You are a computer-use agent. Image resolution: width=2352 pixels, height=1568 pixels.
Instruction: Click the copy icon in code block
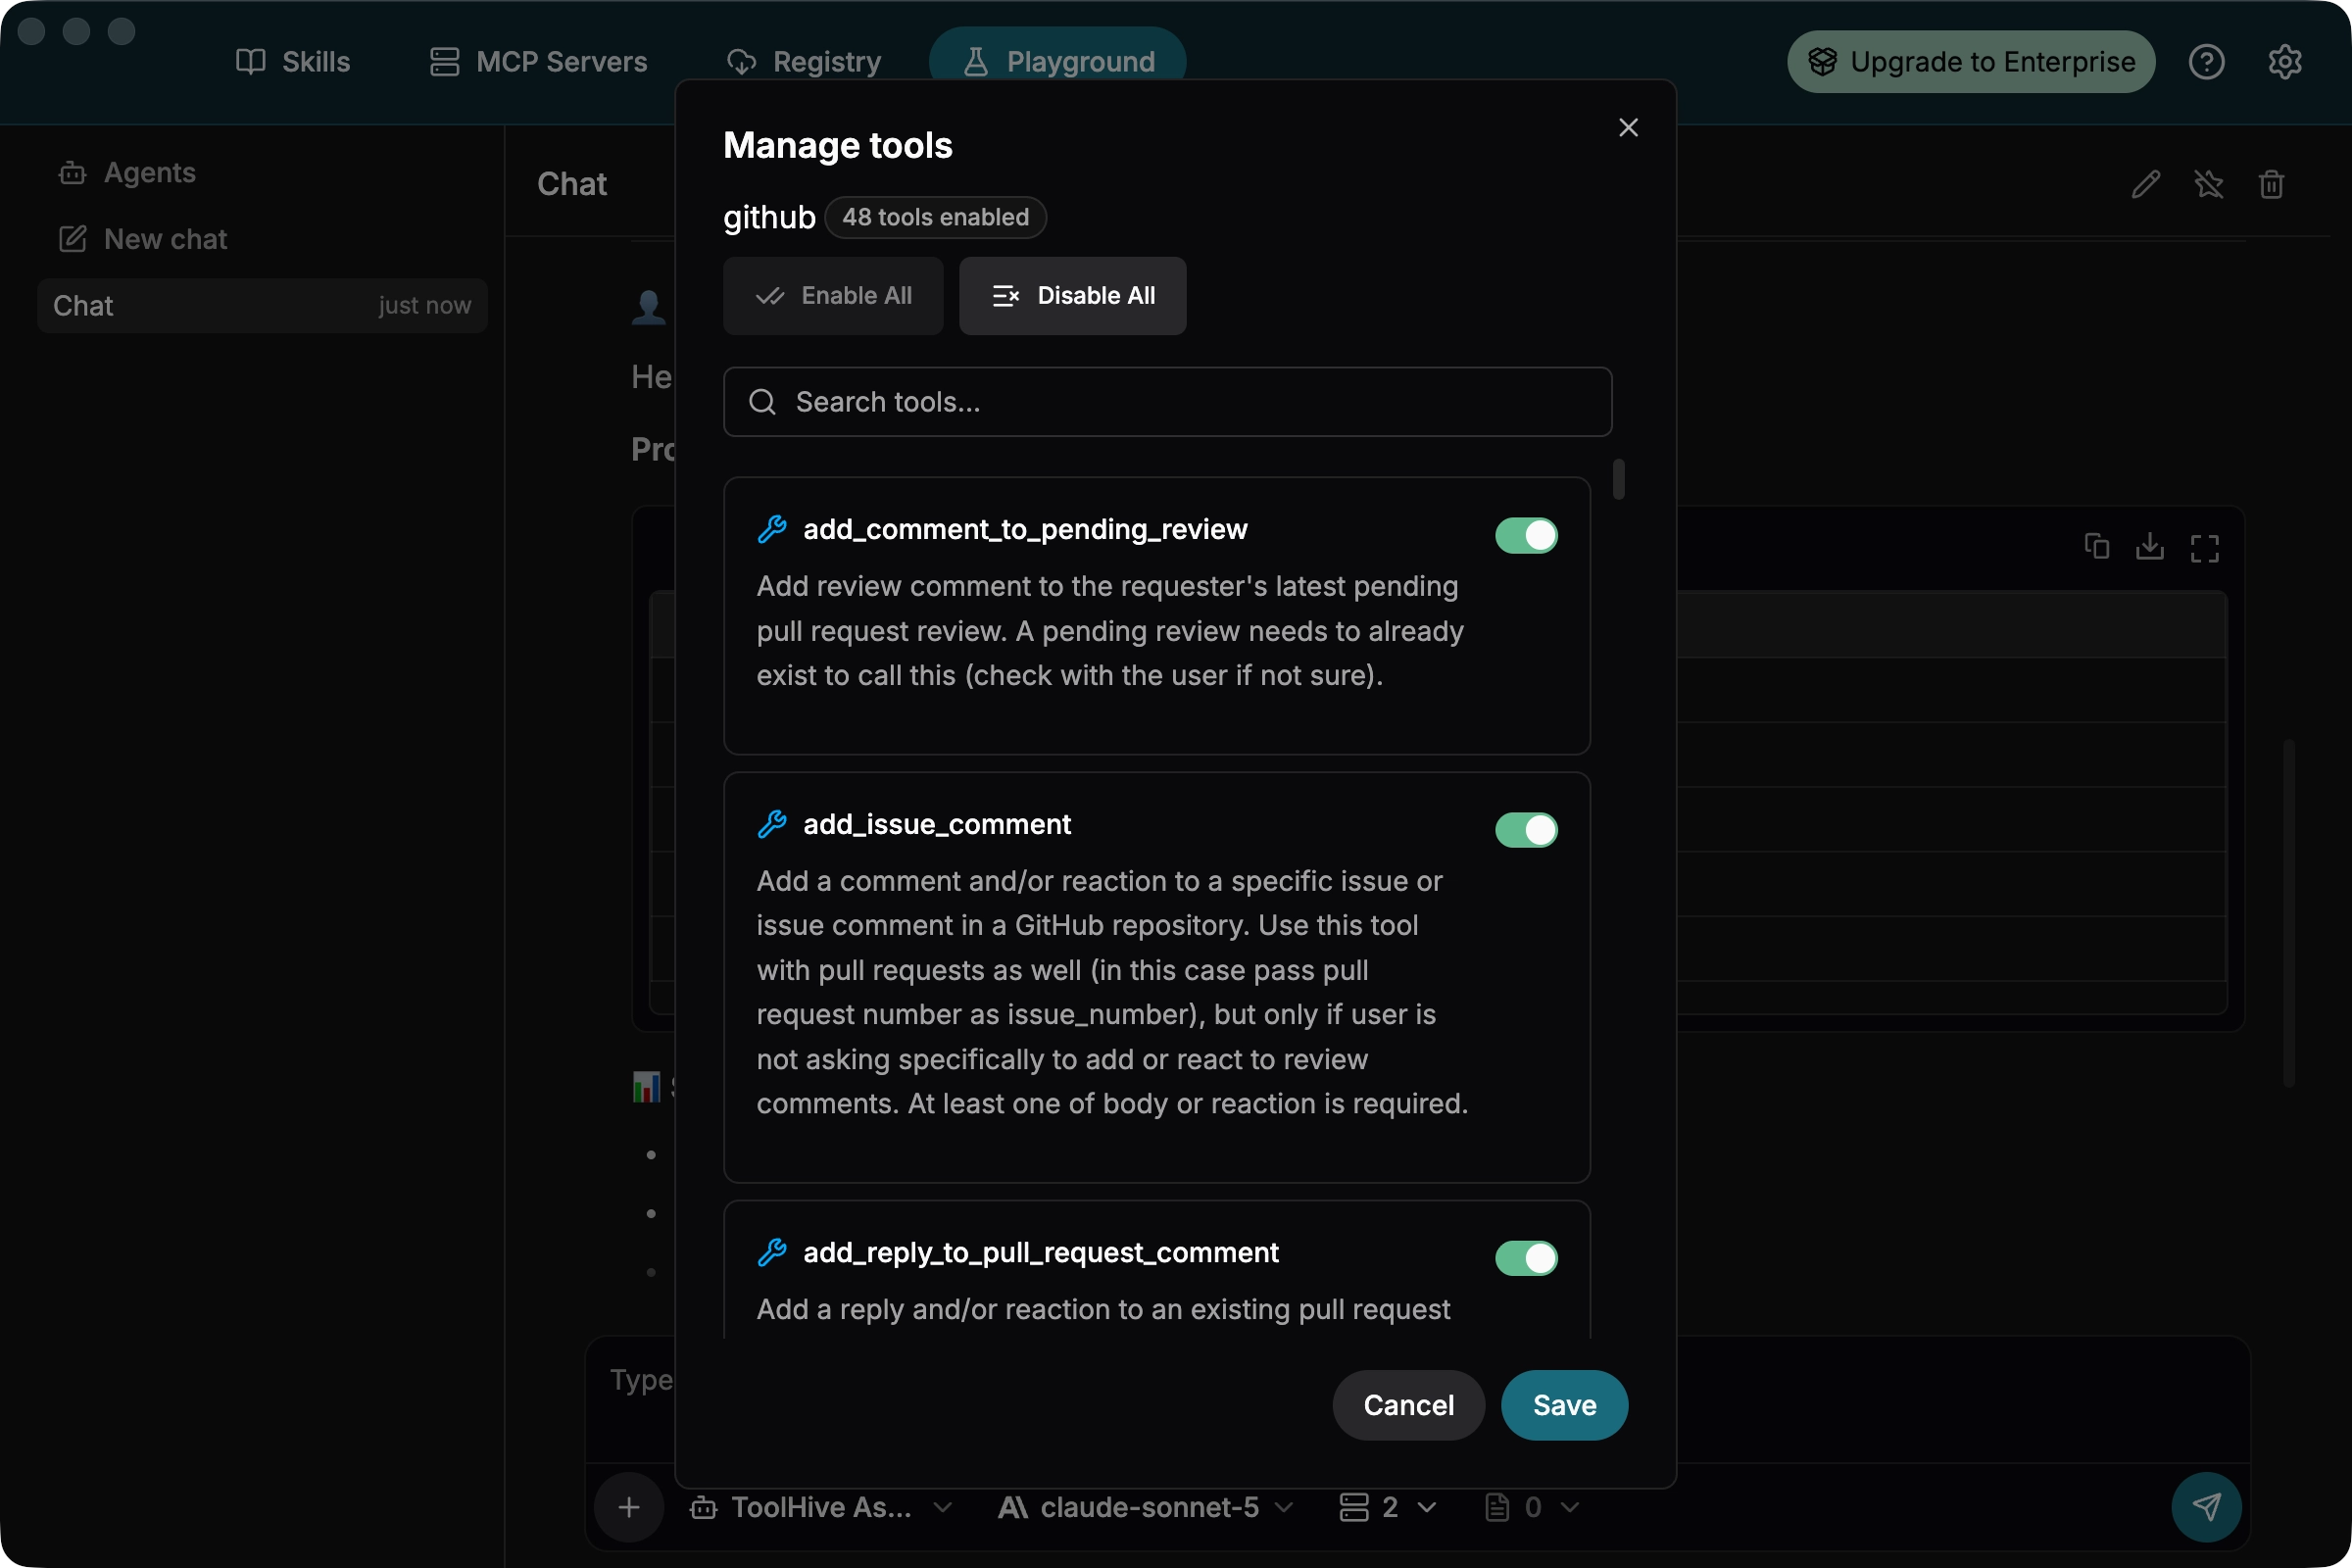(2096, 546)
